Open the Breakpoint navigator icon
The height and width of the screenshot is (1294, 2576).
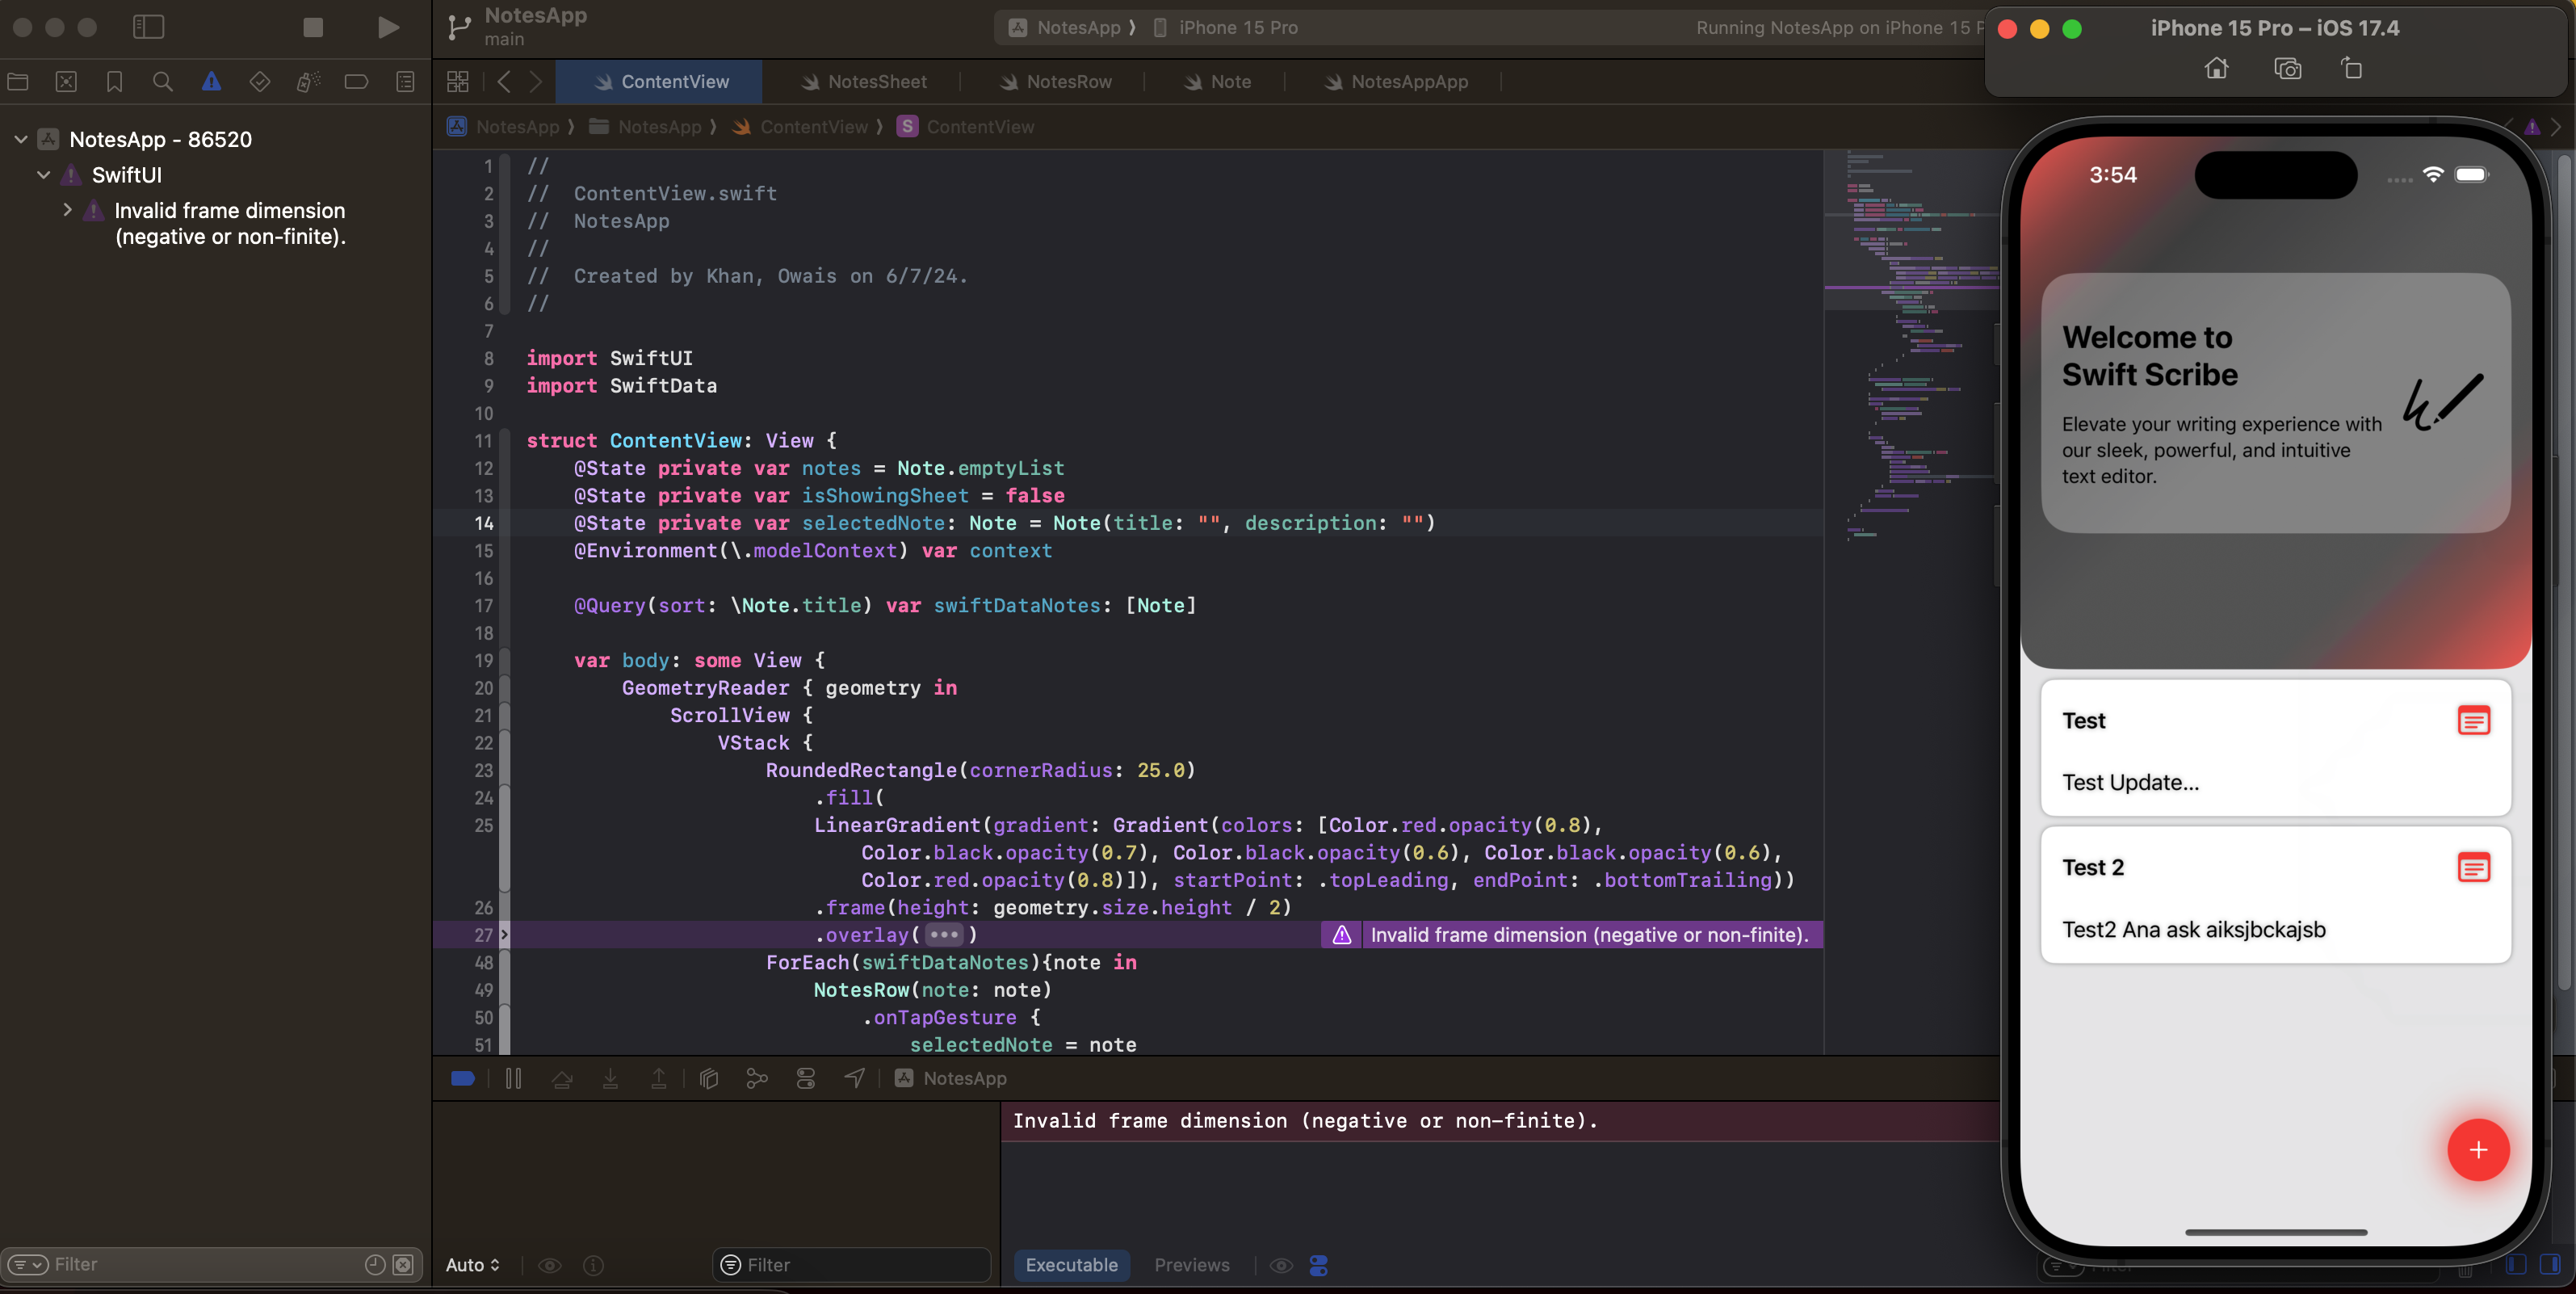tap(357, 82)
